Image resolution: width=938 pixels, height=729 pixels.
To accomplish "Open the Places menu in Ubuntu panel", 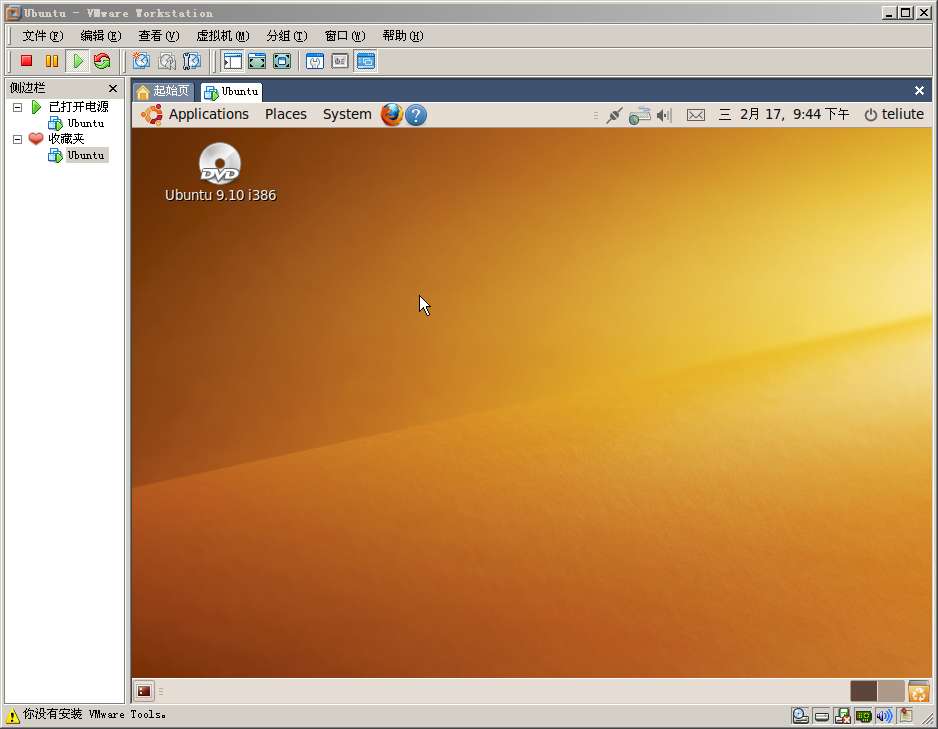I will tap(286, 114).
